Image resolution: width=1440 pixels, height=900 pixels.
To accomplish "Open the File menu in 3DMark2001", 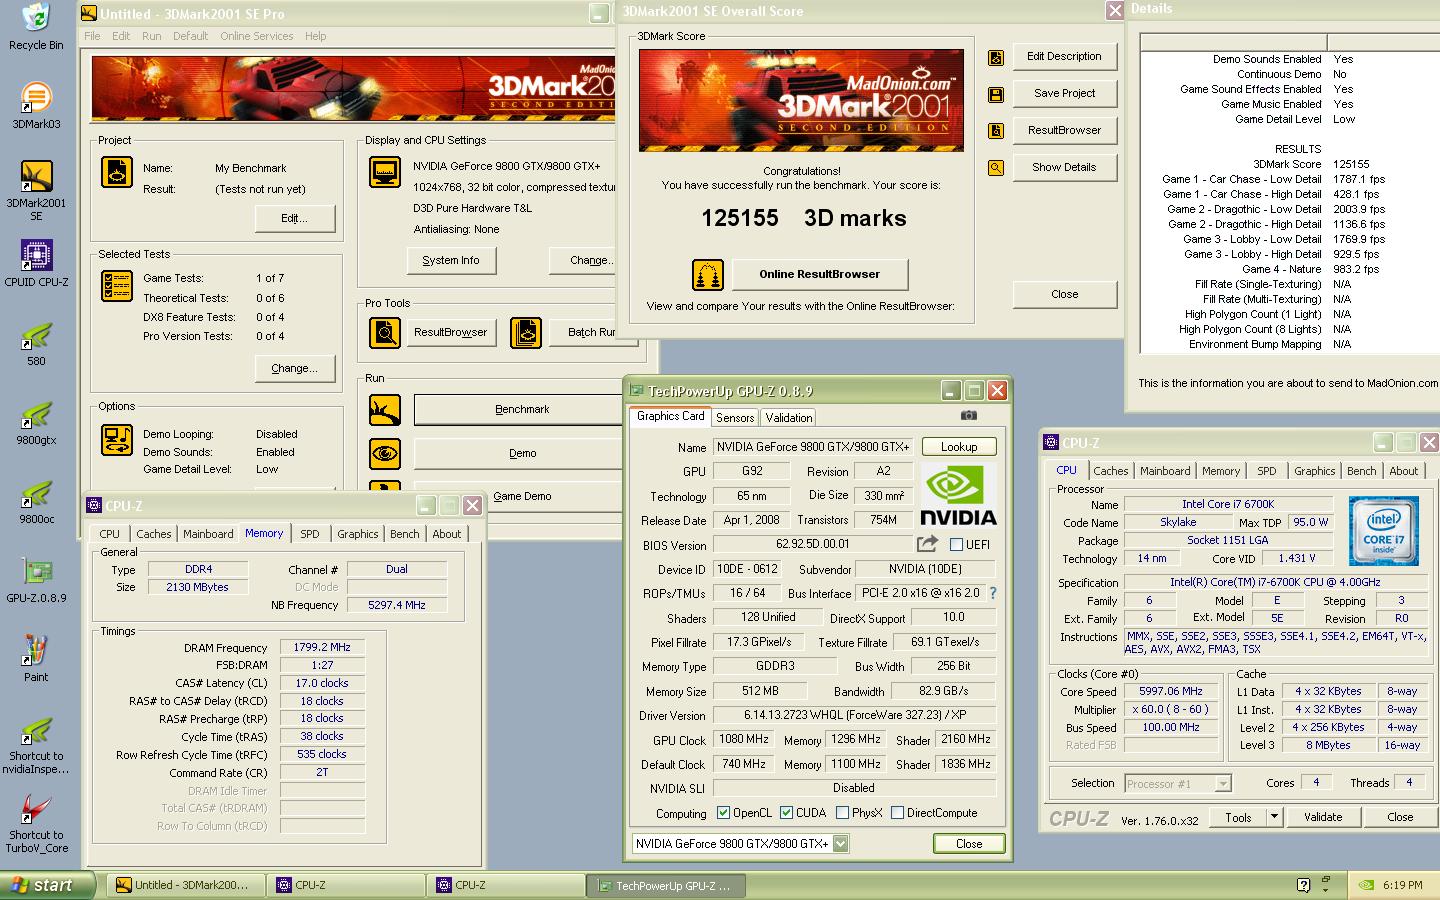I will coord(92,36).
